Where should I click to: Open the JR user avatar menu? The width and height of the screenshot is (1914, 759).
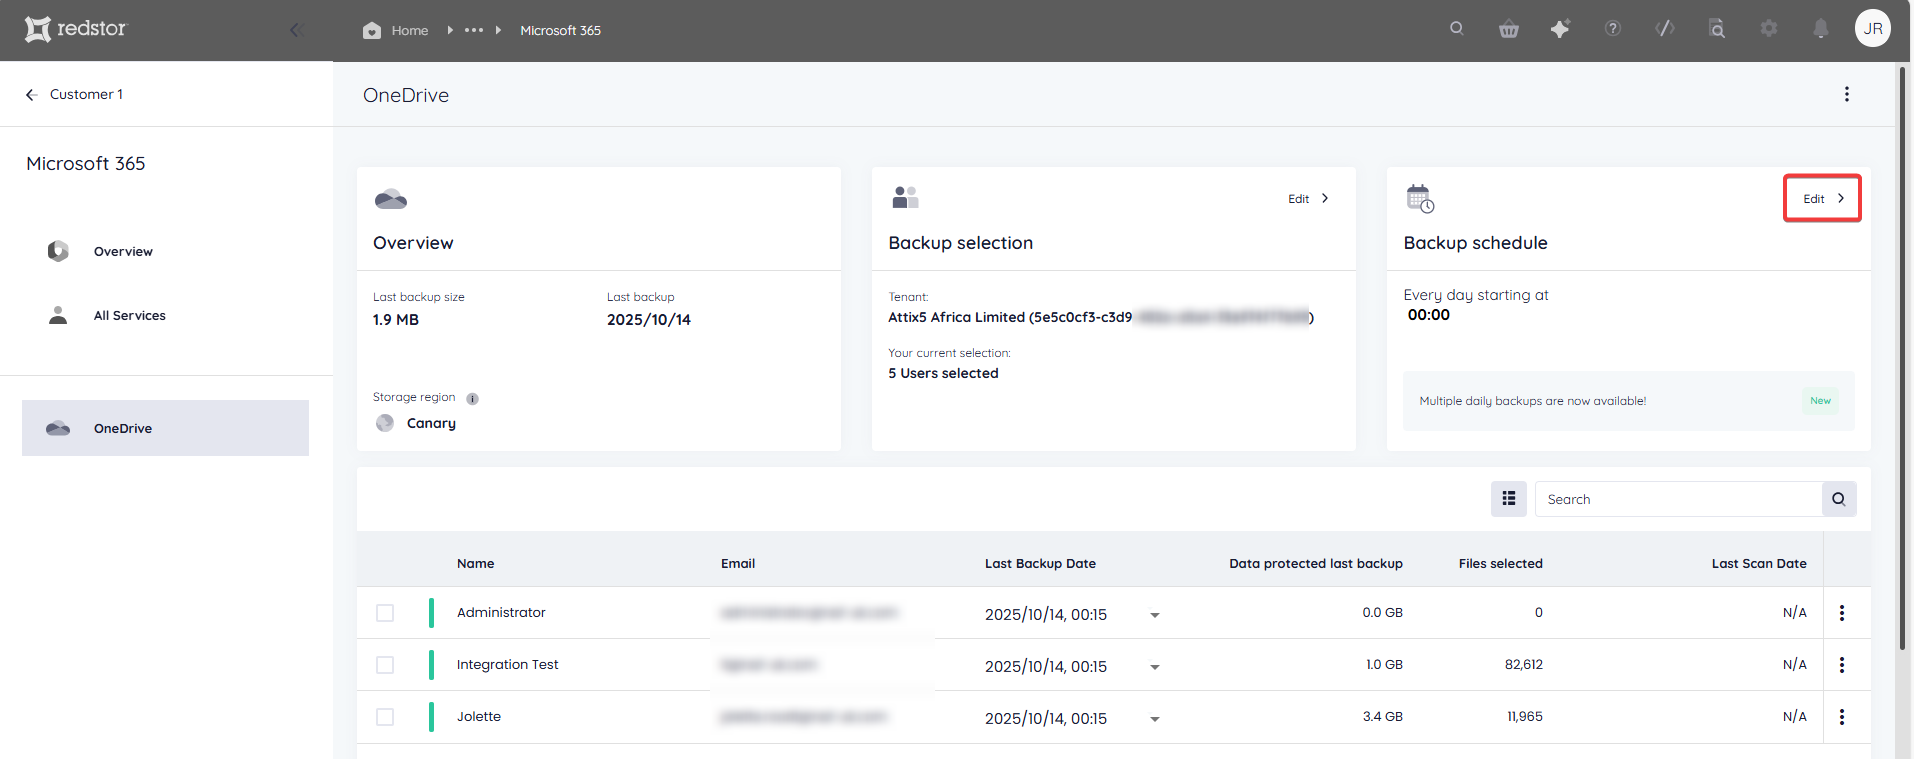1873,29
